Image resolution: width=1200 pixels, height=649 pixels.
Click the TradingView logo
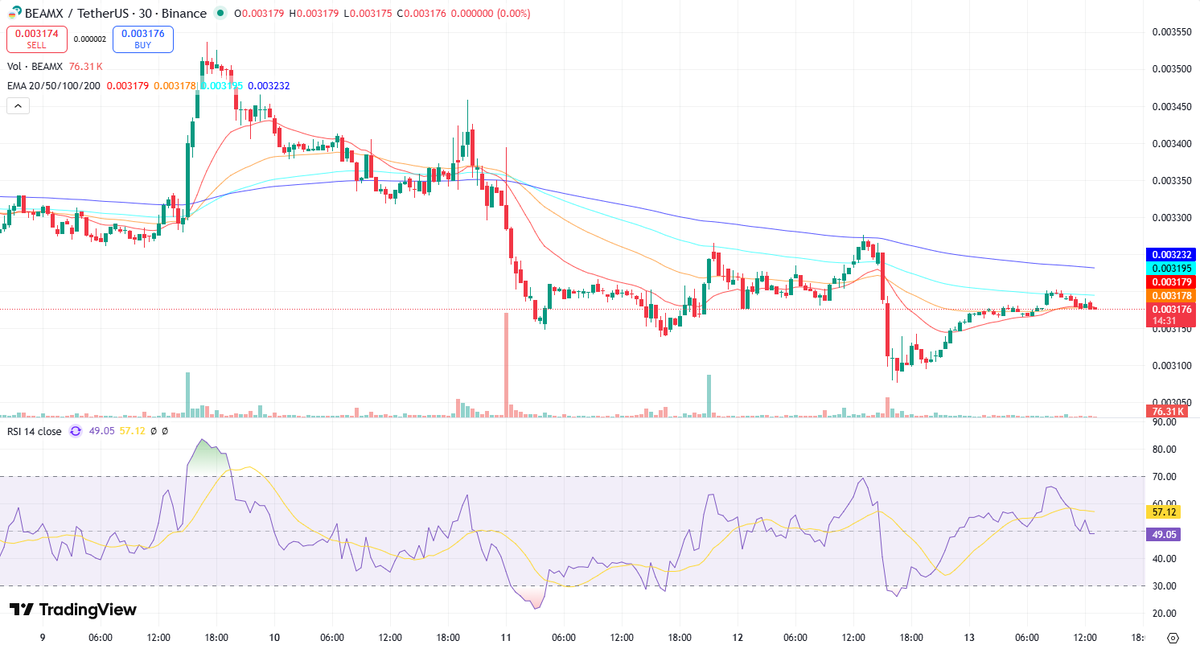(72, 610)
